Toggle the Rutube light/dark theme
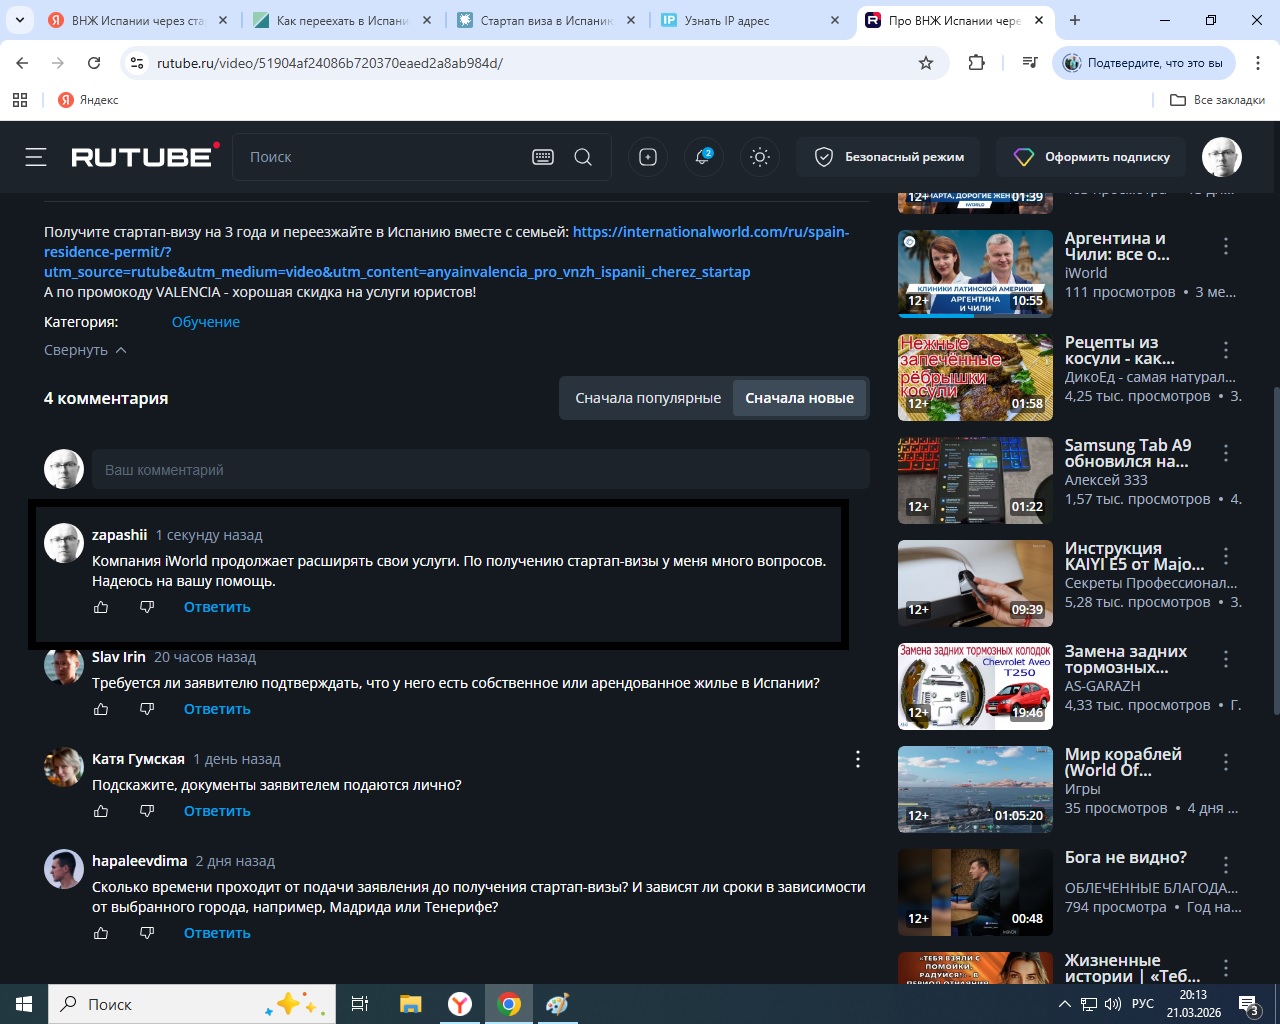The image size is (1280, 1024). point(760,157)
